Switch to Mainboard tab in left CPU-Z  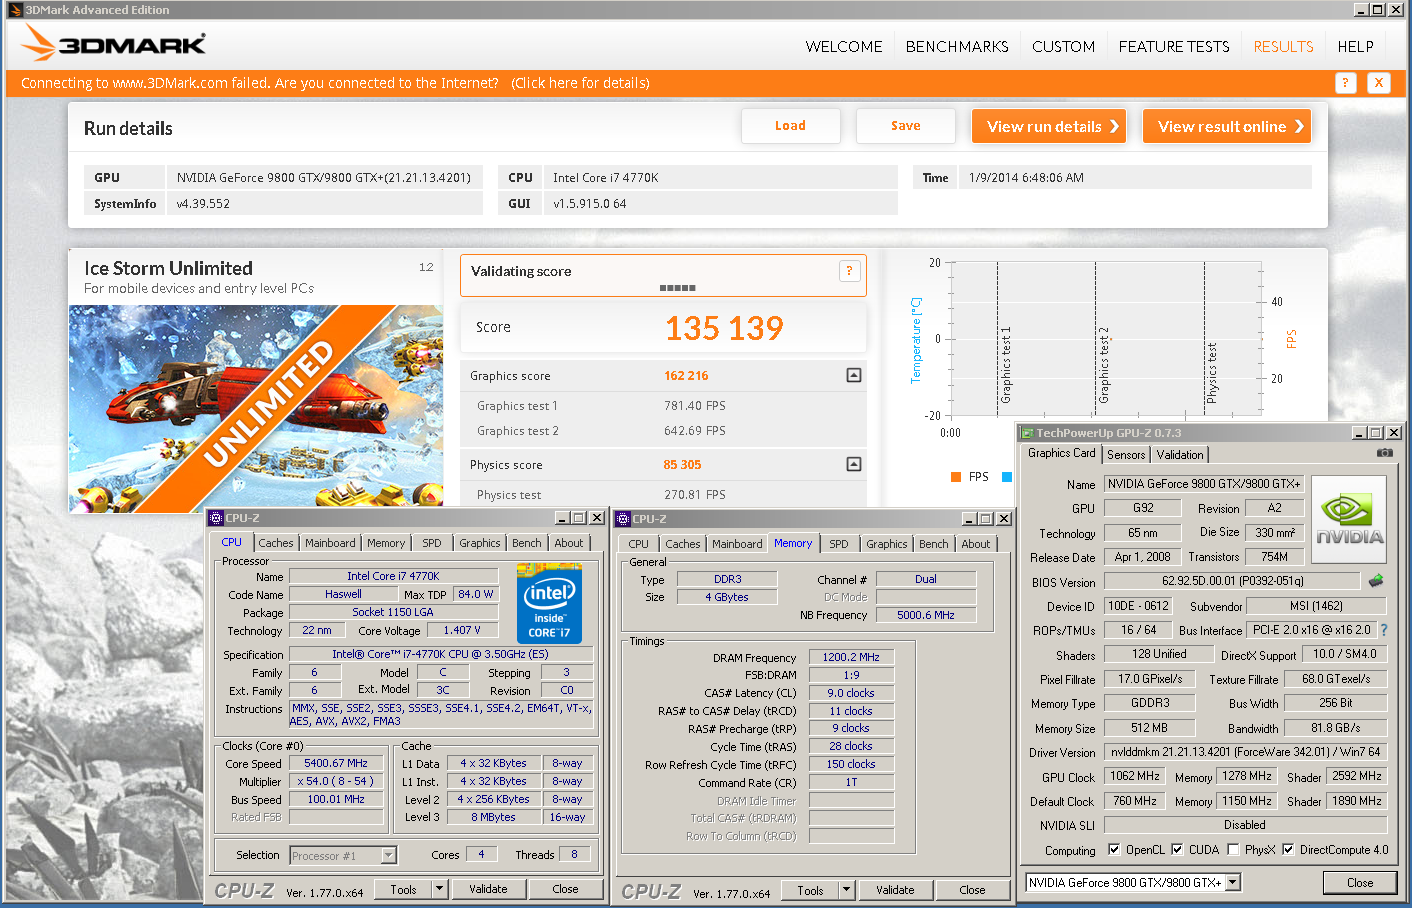[330, 543]
